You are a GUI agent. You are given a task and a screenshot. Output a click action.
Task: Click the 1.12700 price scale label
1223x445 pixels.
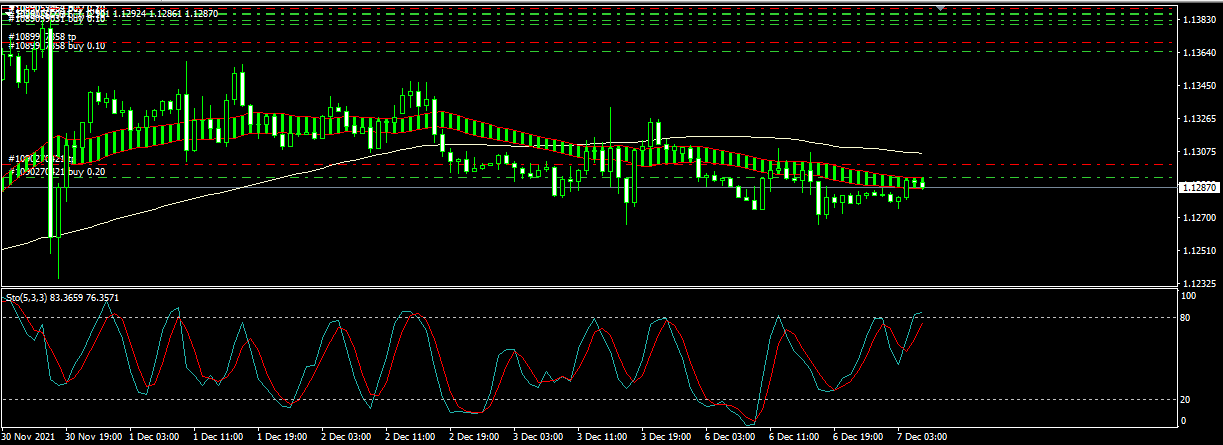(x=1199, y=217)
